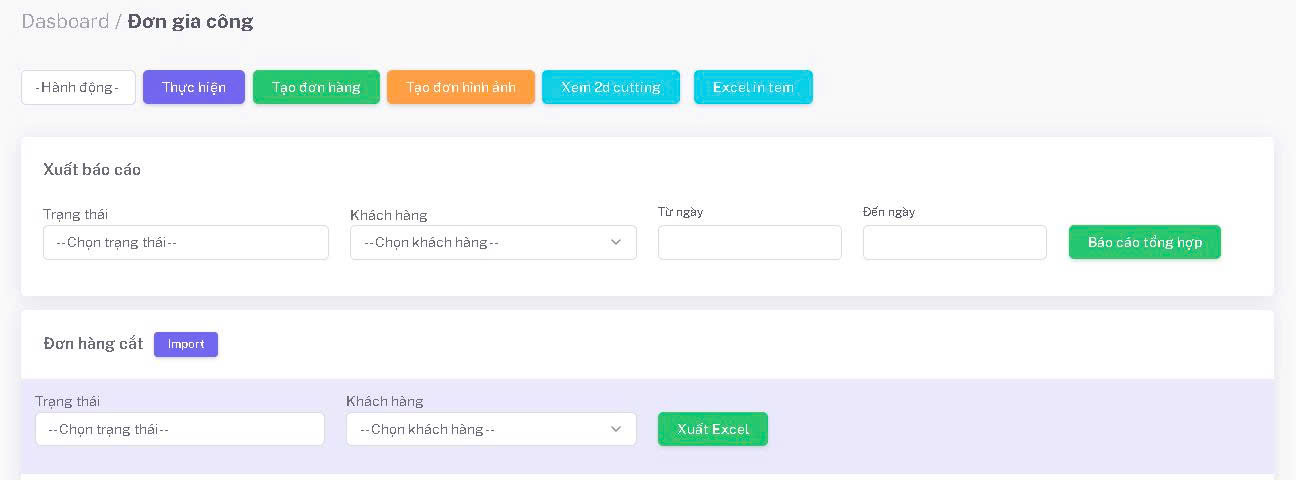Viewport: 1296px width, 480px height.
Task: Click the Từ ngày field label
Action: click(680, 212)
